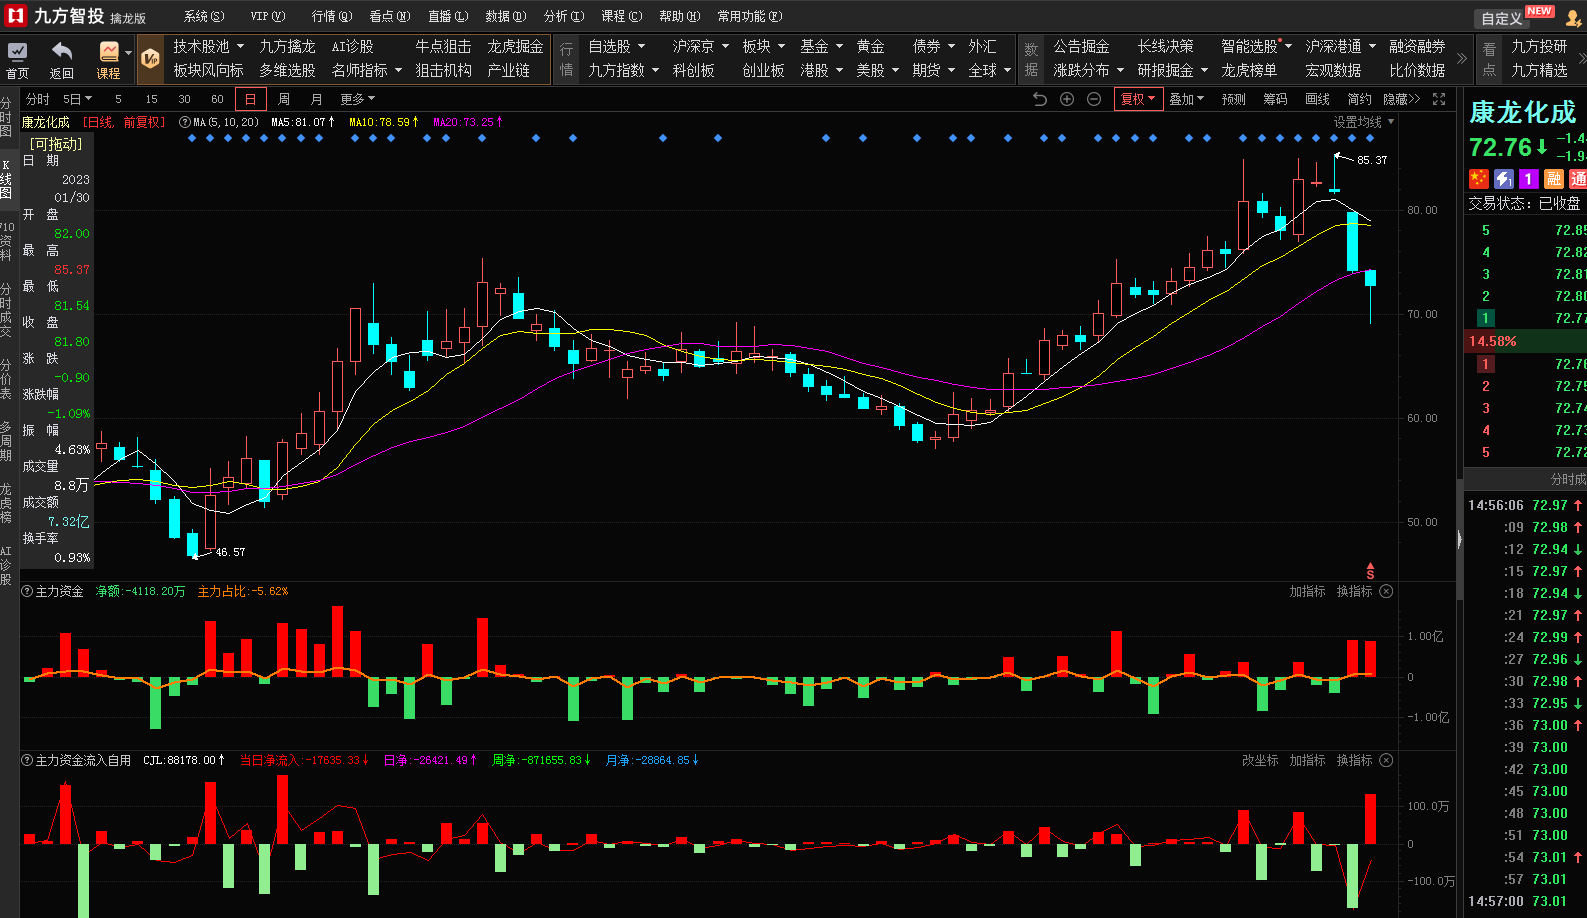The image size is (1587, 918).
Task: Open the 常用功能 menu
Action: point(750,16)
